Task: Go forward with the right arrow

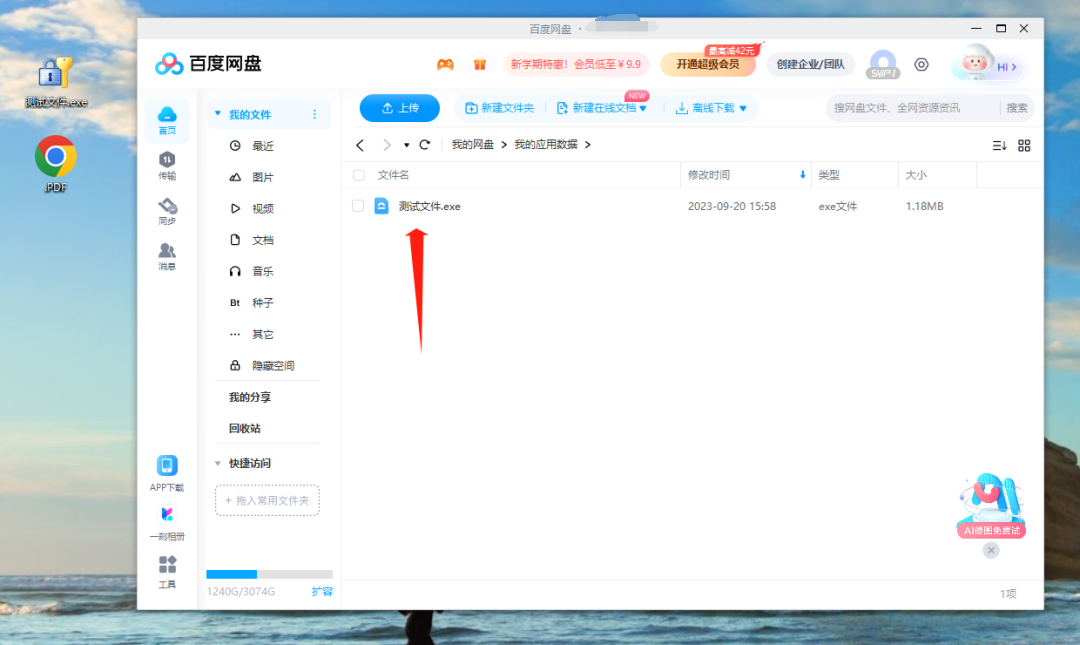Action: [x=386, y=145]
